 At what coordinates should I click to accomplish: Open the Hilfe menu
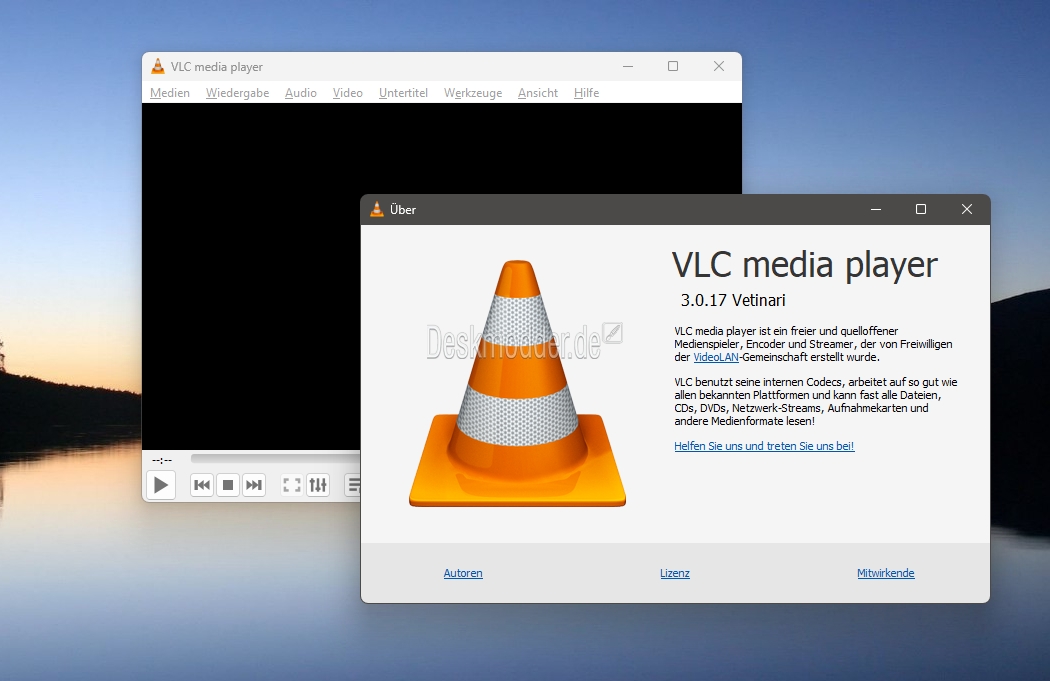[587, 93]
